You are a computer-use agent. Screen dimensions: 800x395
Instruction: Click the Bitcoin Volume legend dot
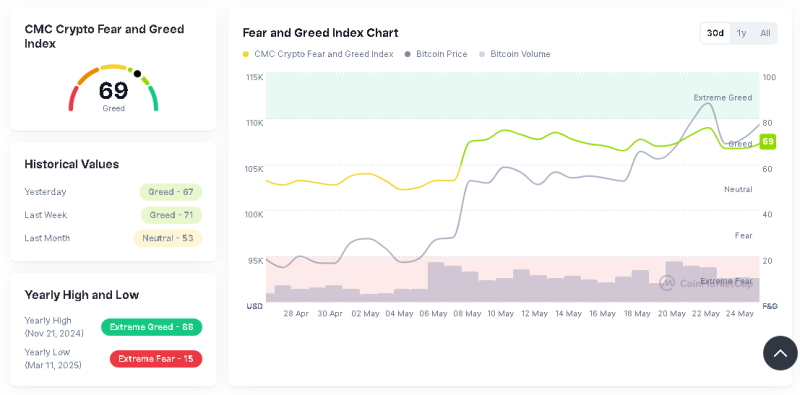click(x=482, y=54)
